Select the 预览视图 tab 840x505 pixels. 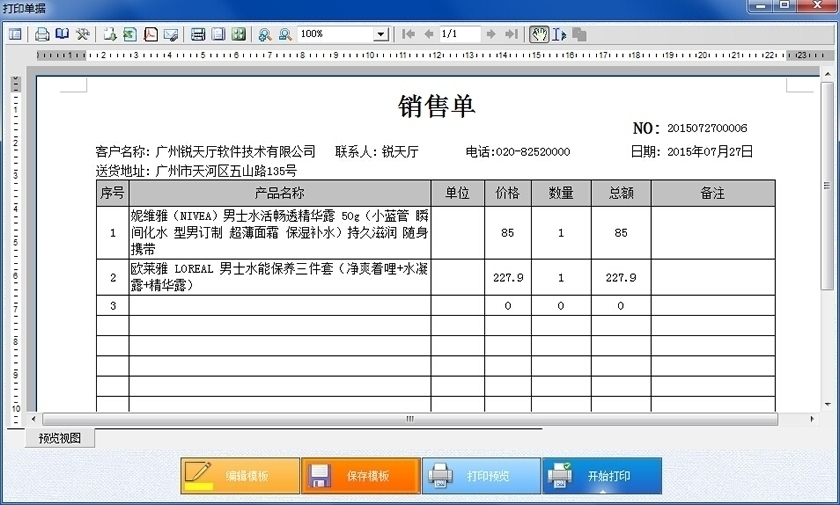click(x=60, y=438)
